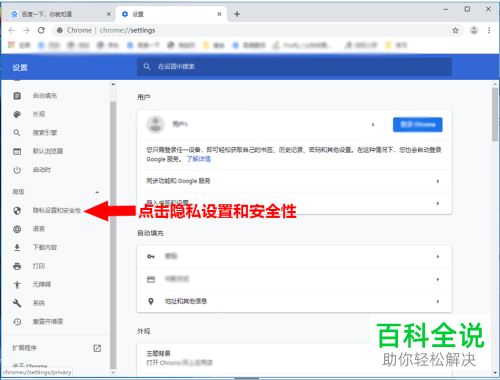Open Appearance palette icon in sidebar

click(17, 114)
